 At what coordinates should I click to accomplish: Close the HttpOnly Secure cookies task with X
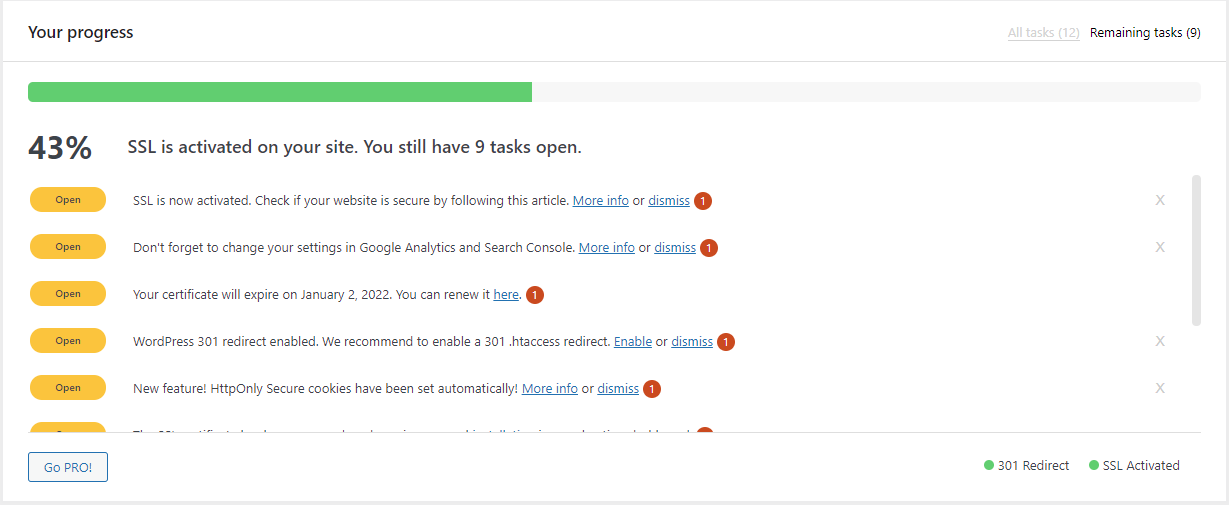[1160, 388]
